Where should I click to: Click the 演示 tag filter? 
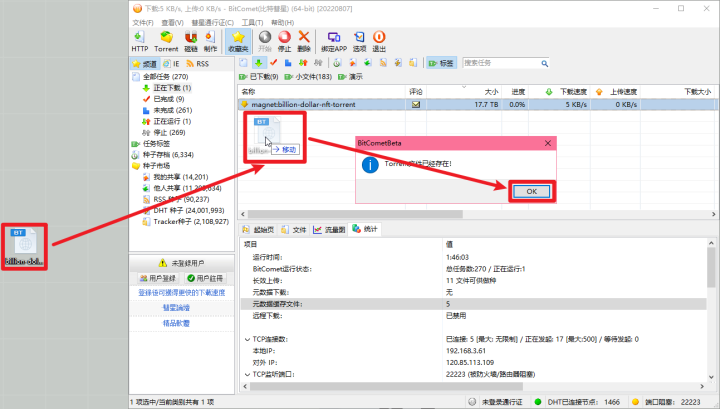[351, 77]
